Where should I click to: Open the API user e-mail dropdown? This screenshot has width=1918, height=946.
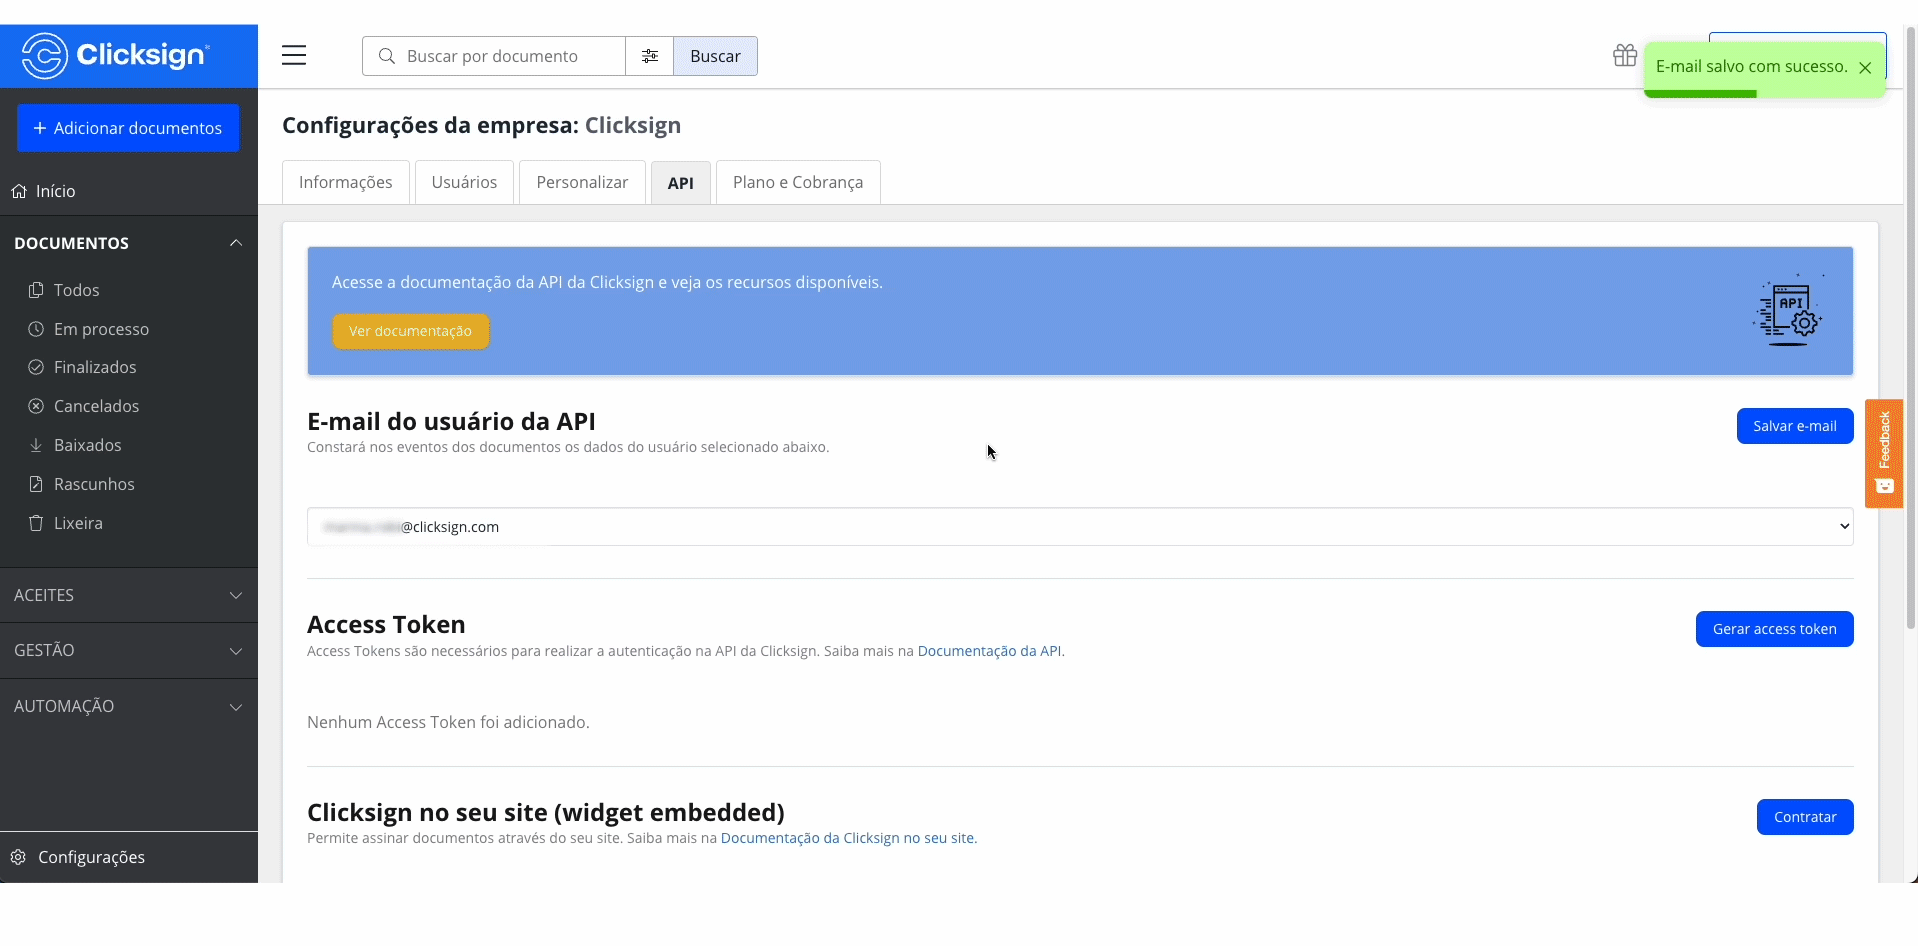(1080, 527)
